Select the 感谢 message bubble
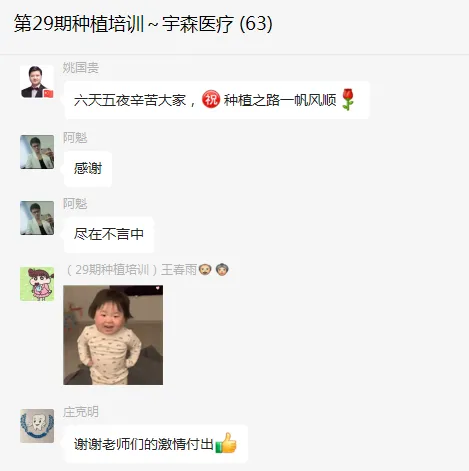The image size is (469, 471). pos(88,169)
